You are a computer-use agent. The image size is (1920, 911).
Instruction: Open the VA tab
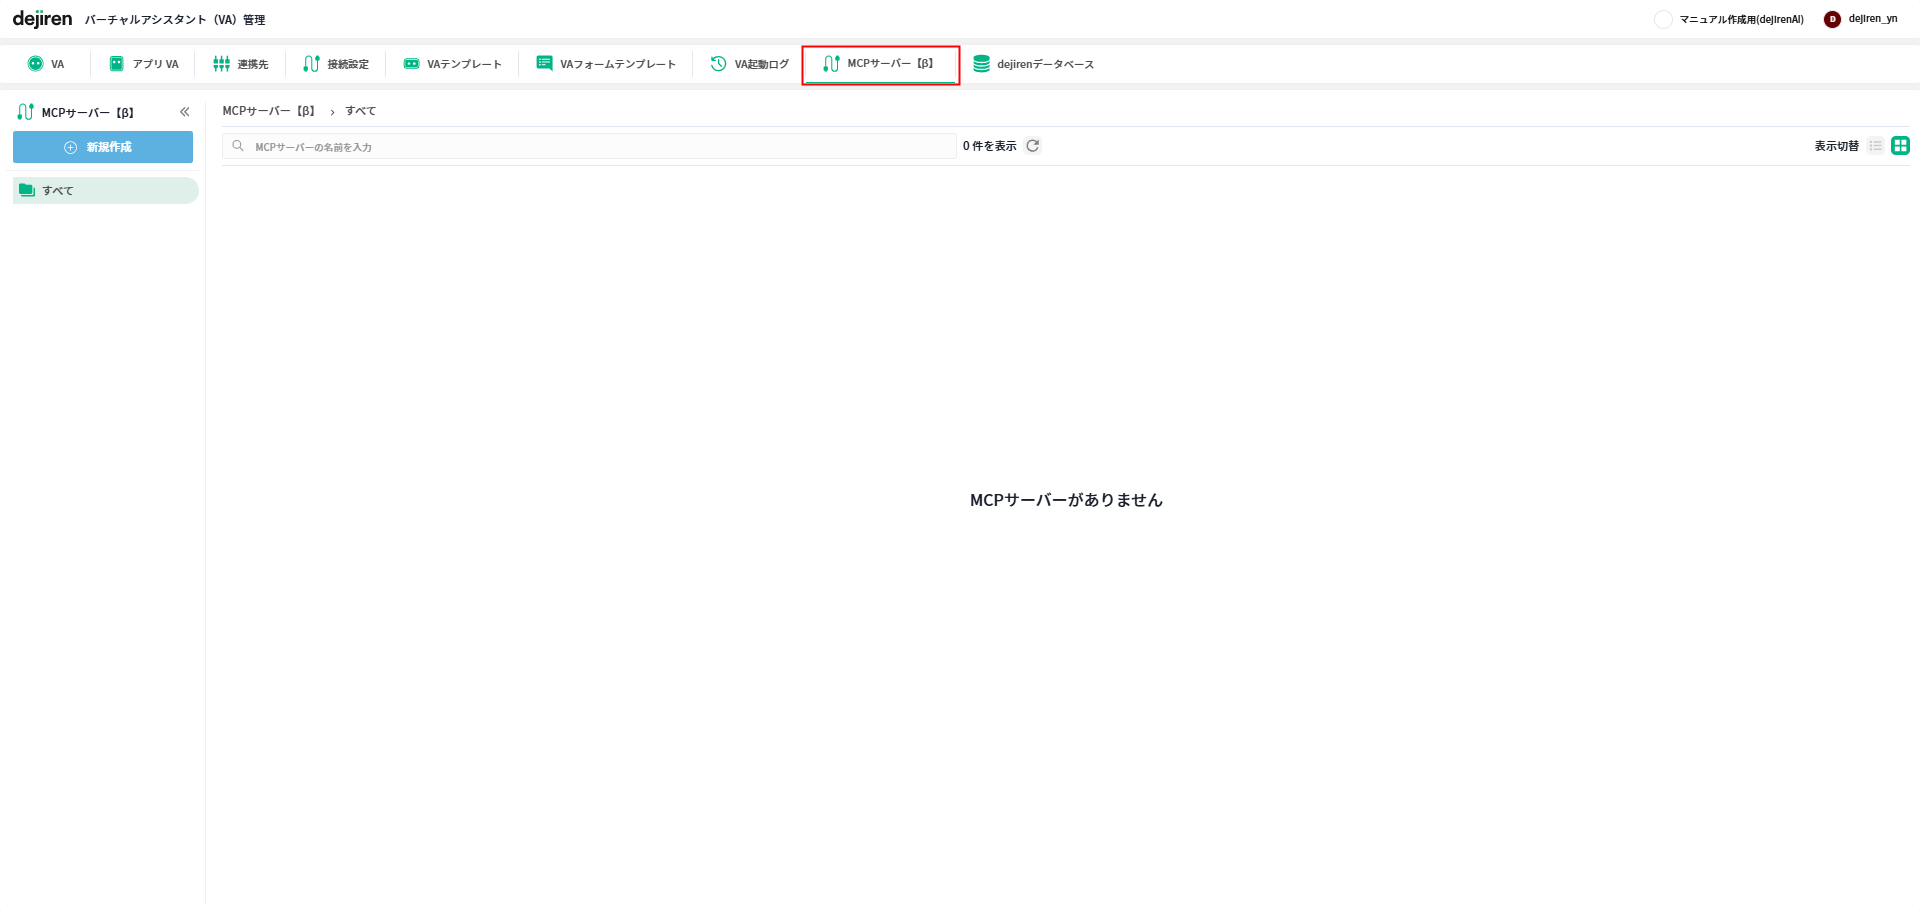click(46, 64)
